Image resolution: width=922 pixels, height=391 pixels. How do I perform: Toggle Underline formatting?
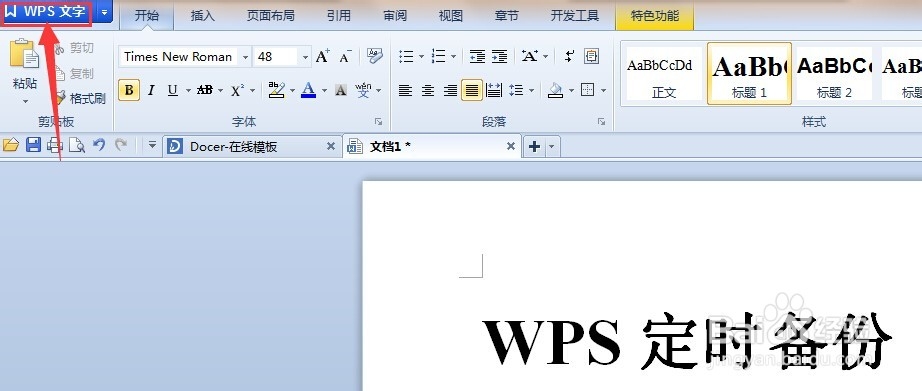click(173, 91)
